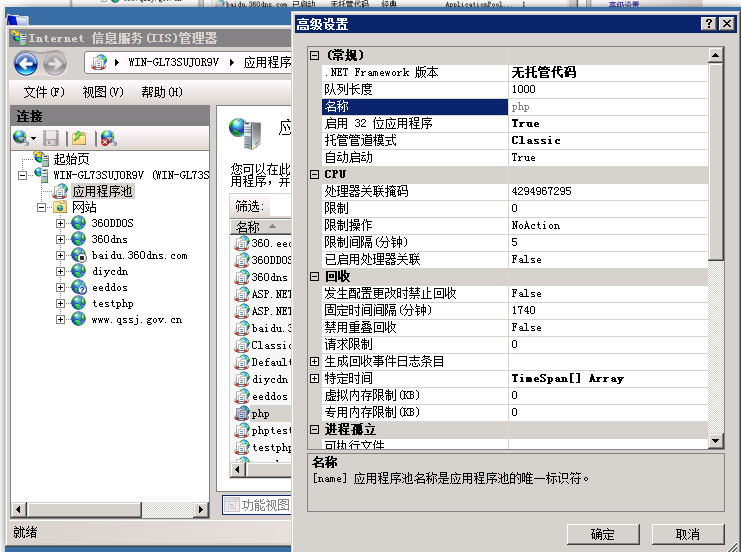741x552 pixels.
Task: Click the 队列长度 value field
Action: 606,89
